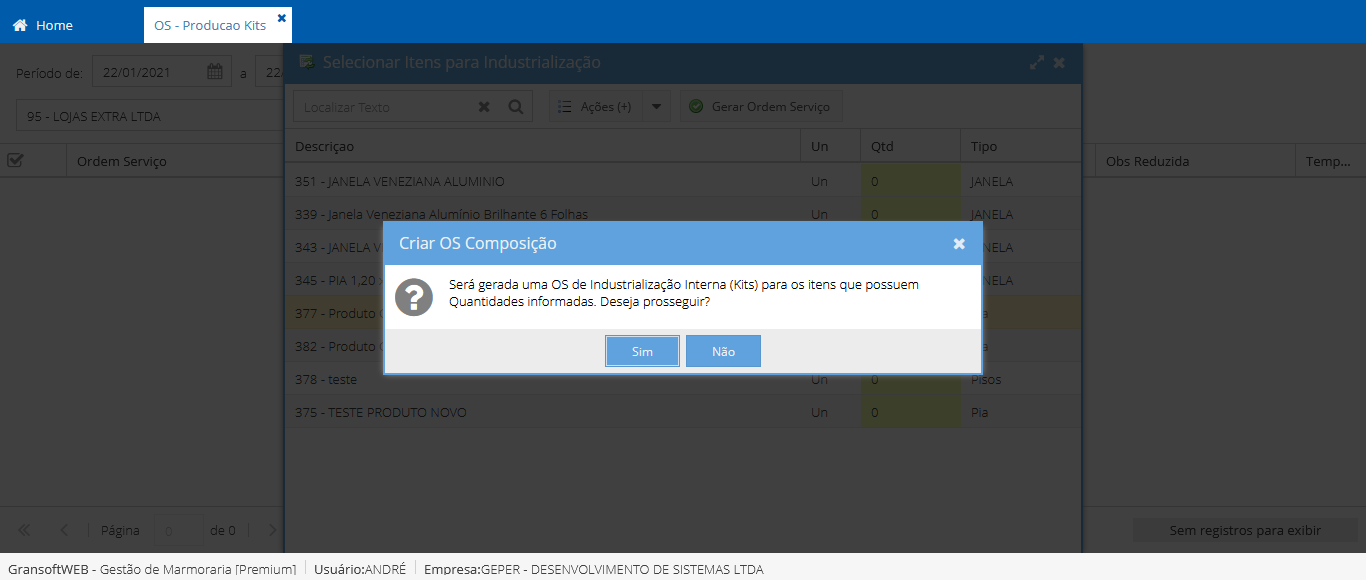Expand the Ações dropdown arrow
The width and height of the screenshot is (1366, 580).
(657, 107)
